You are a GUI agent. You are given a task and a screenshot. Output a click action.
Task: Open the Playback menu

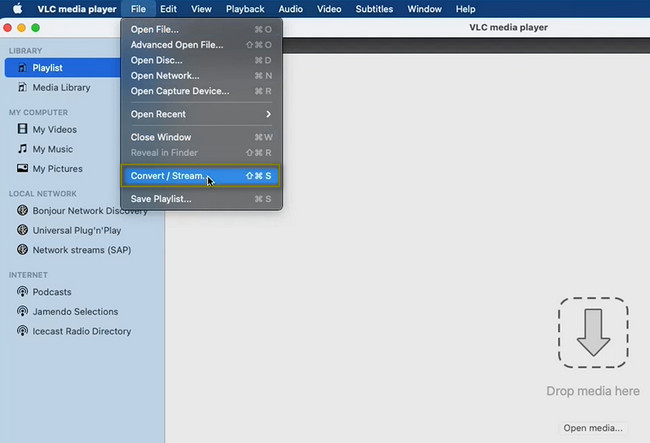click(245, 9)
